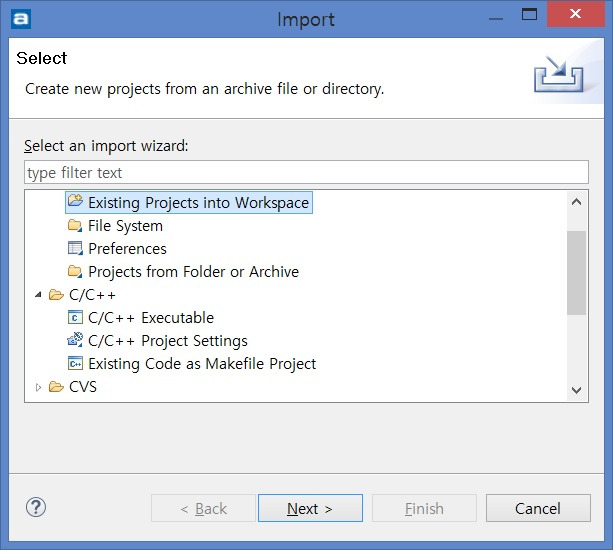Viewport: 613px width, 550px height.
Task: Click the Projects from Folder or Archive icon
Action: pyautogui.click(x=75, y=272)
